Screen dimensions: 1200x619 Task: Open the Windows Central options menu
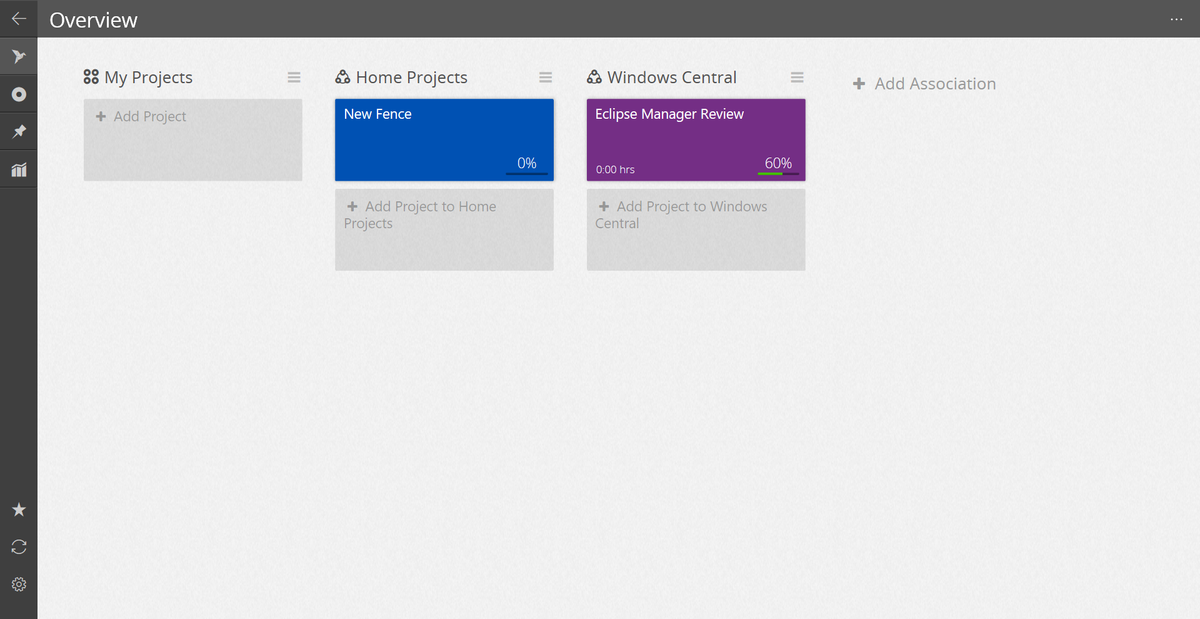[797, 77]
